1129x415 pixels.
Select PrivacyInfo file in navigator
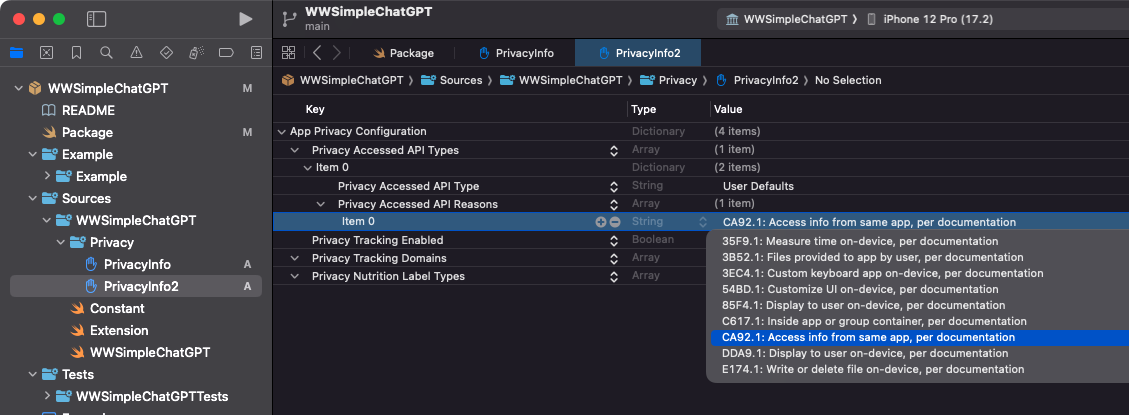137,264
